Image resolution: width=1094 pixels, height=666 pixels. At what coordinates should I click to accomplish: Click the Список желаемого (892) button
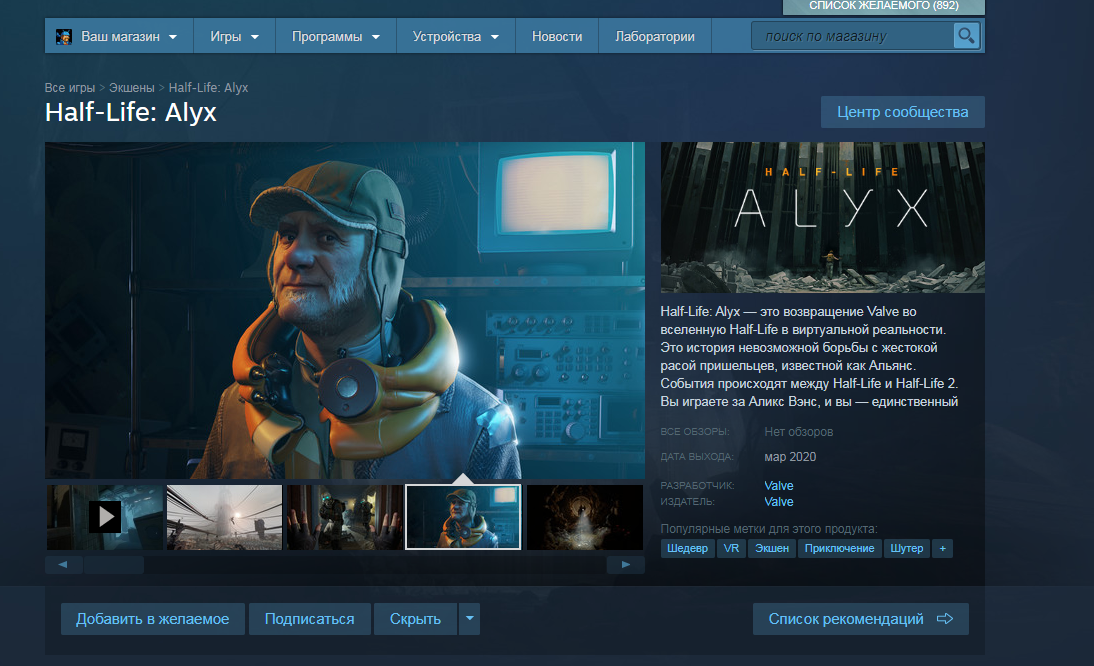tap(883, 6)
